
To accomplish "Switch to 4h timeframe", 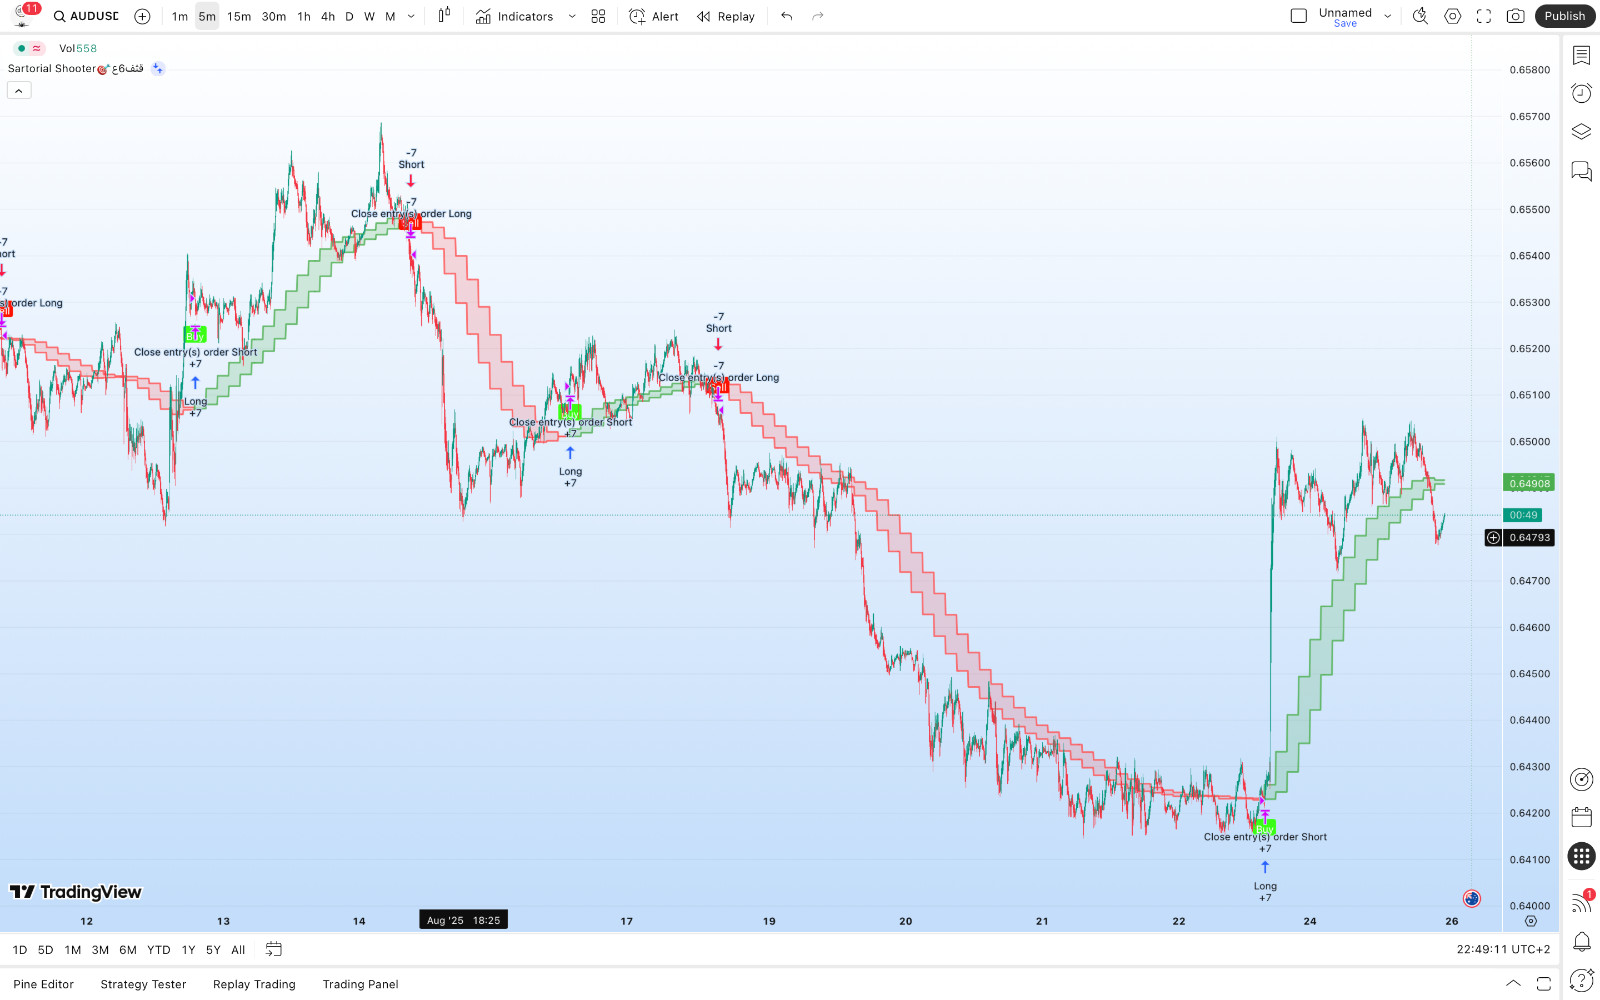I will pos(328,16).
